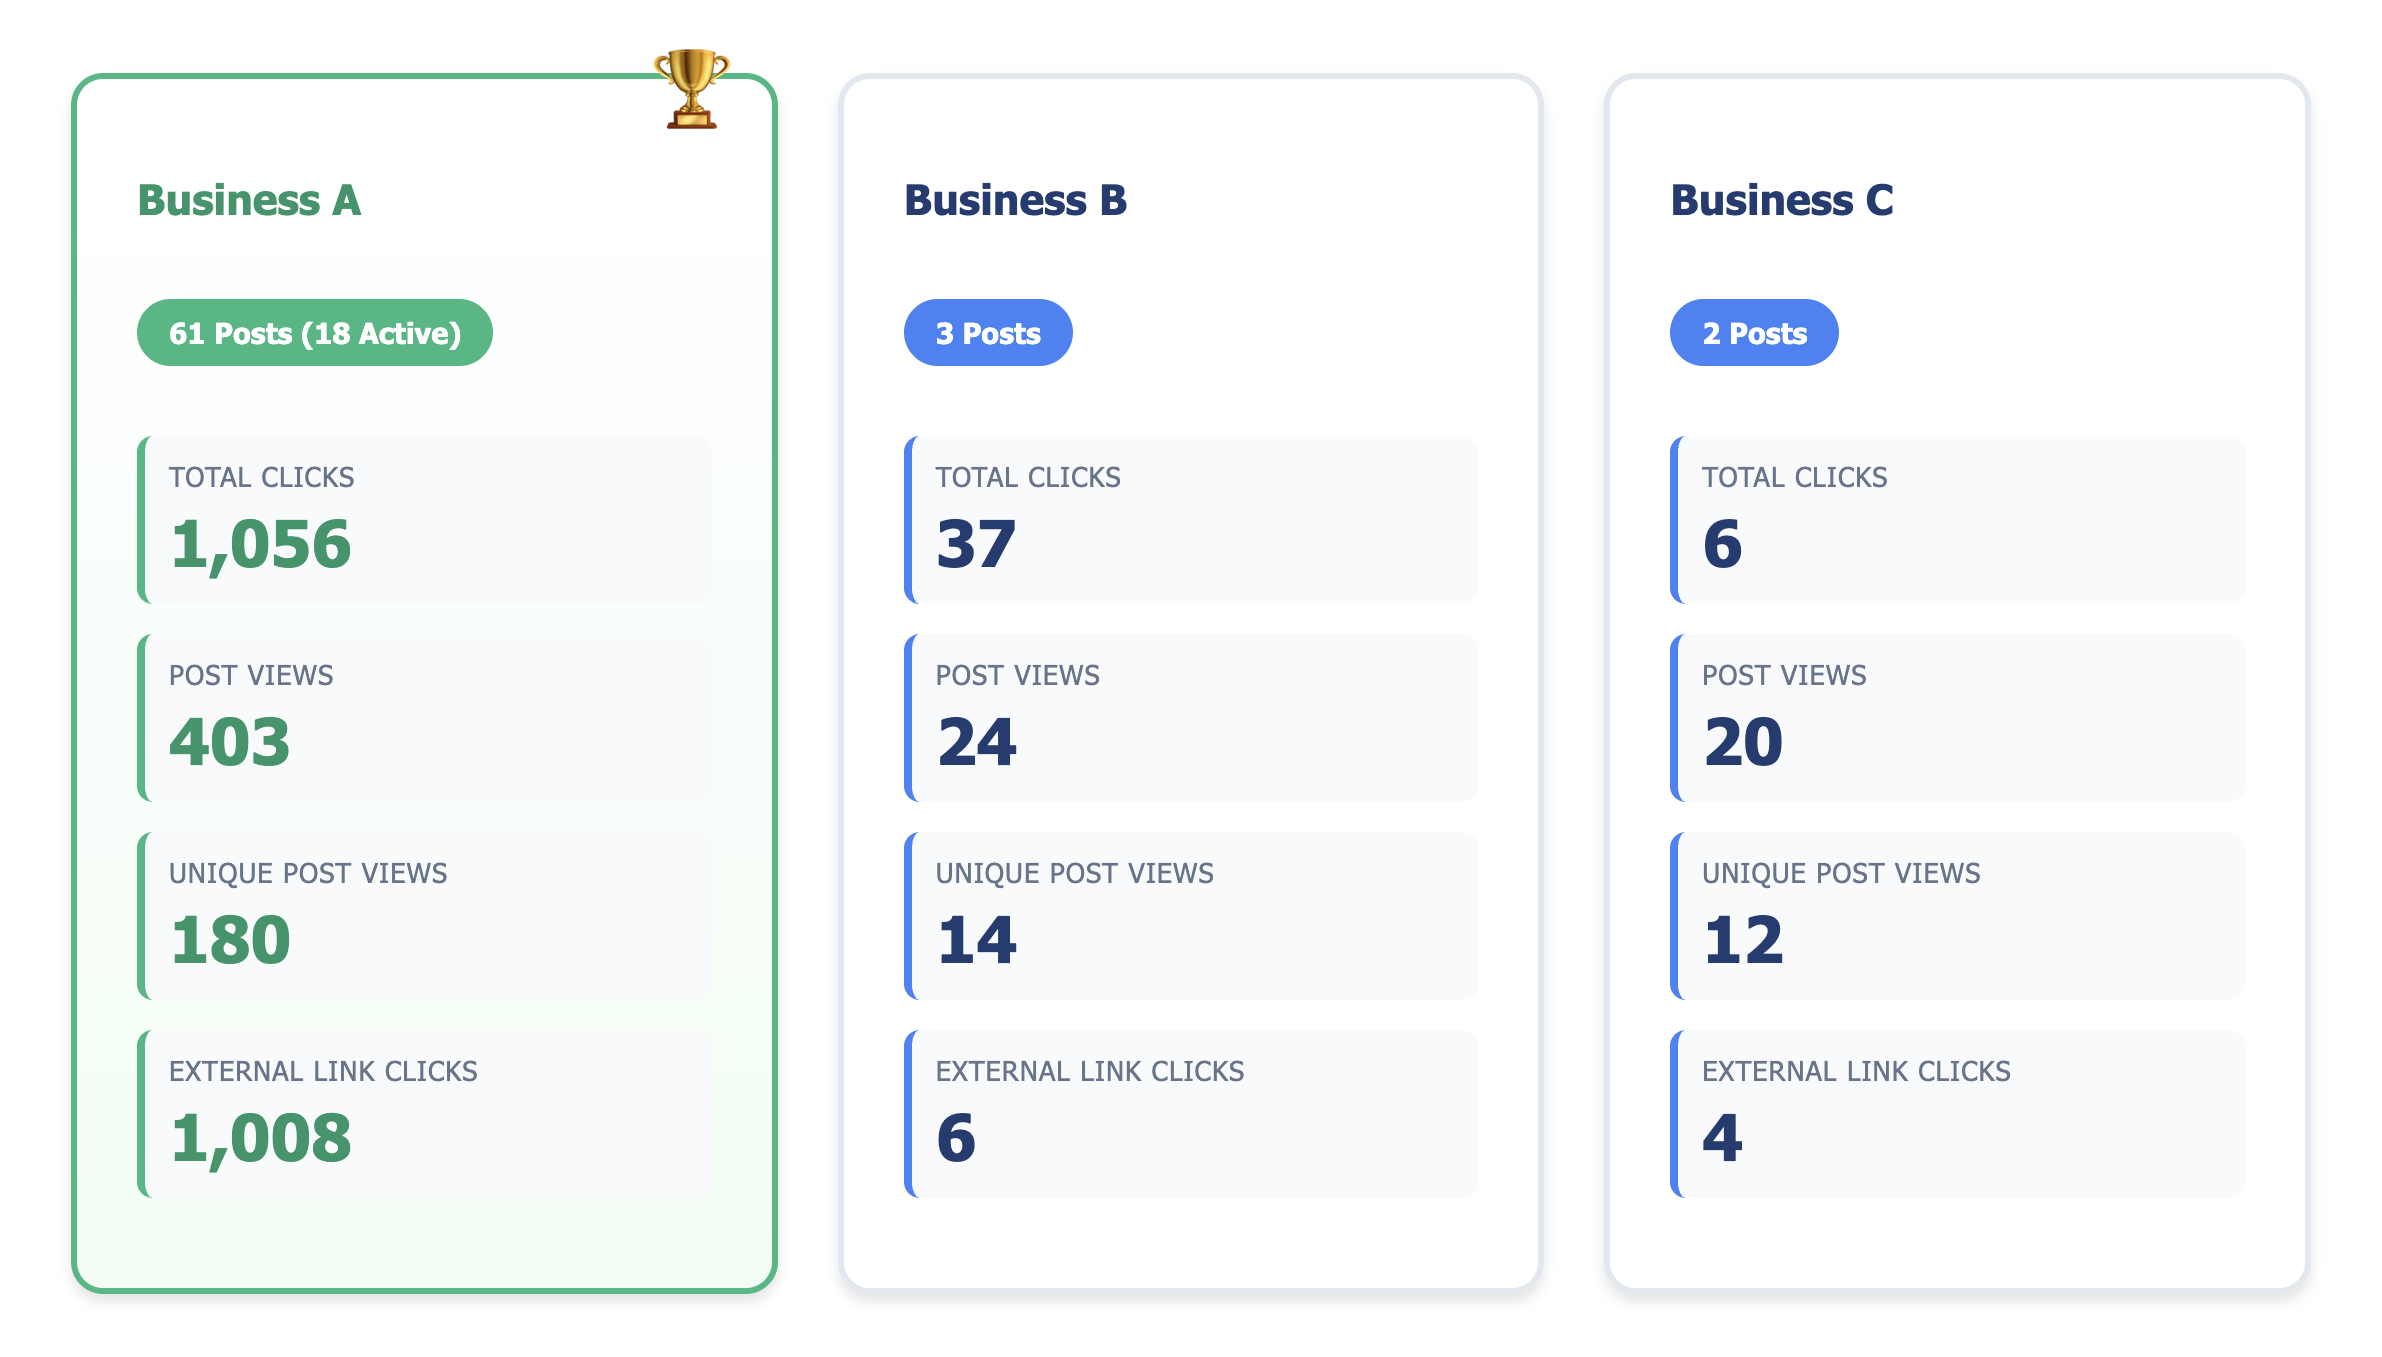
Task: Open Business A External Link Clicks tile
Action: (x=425, y=1113)
